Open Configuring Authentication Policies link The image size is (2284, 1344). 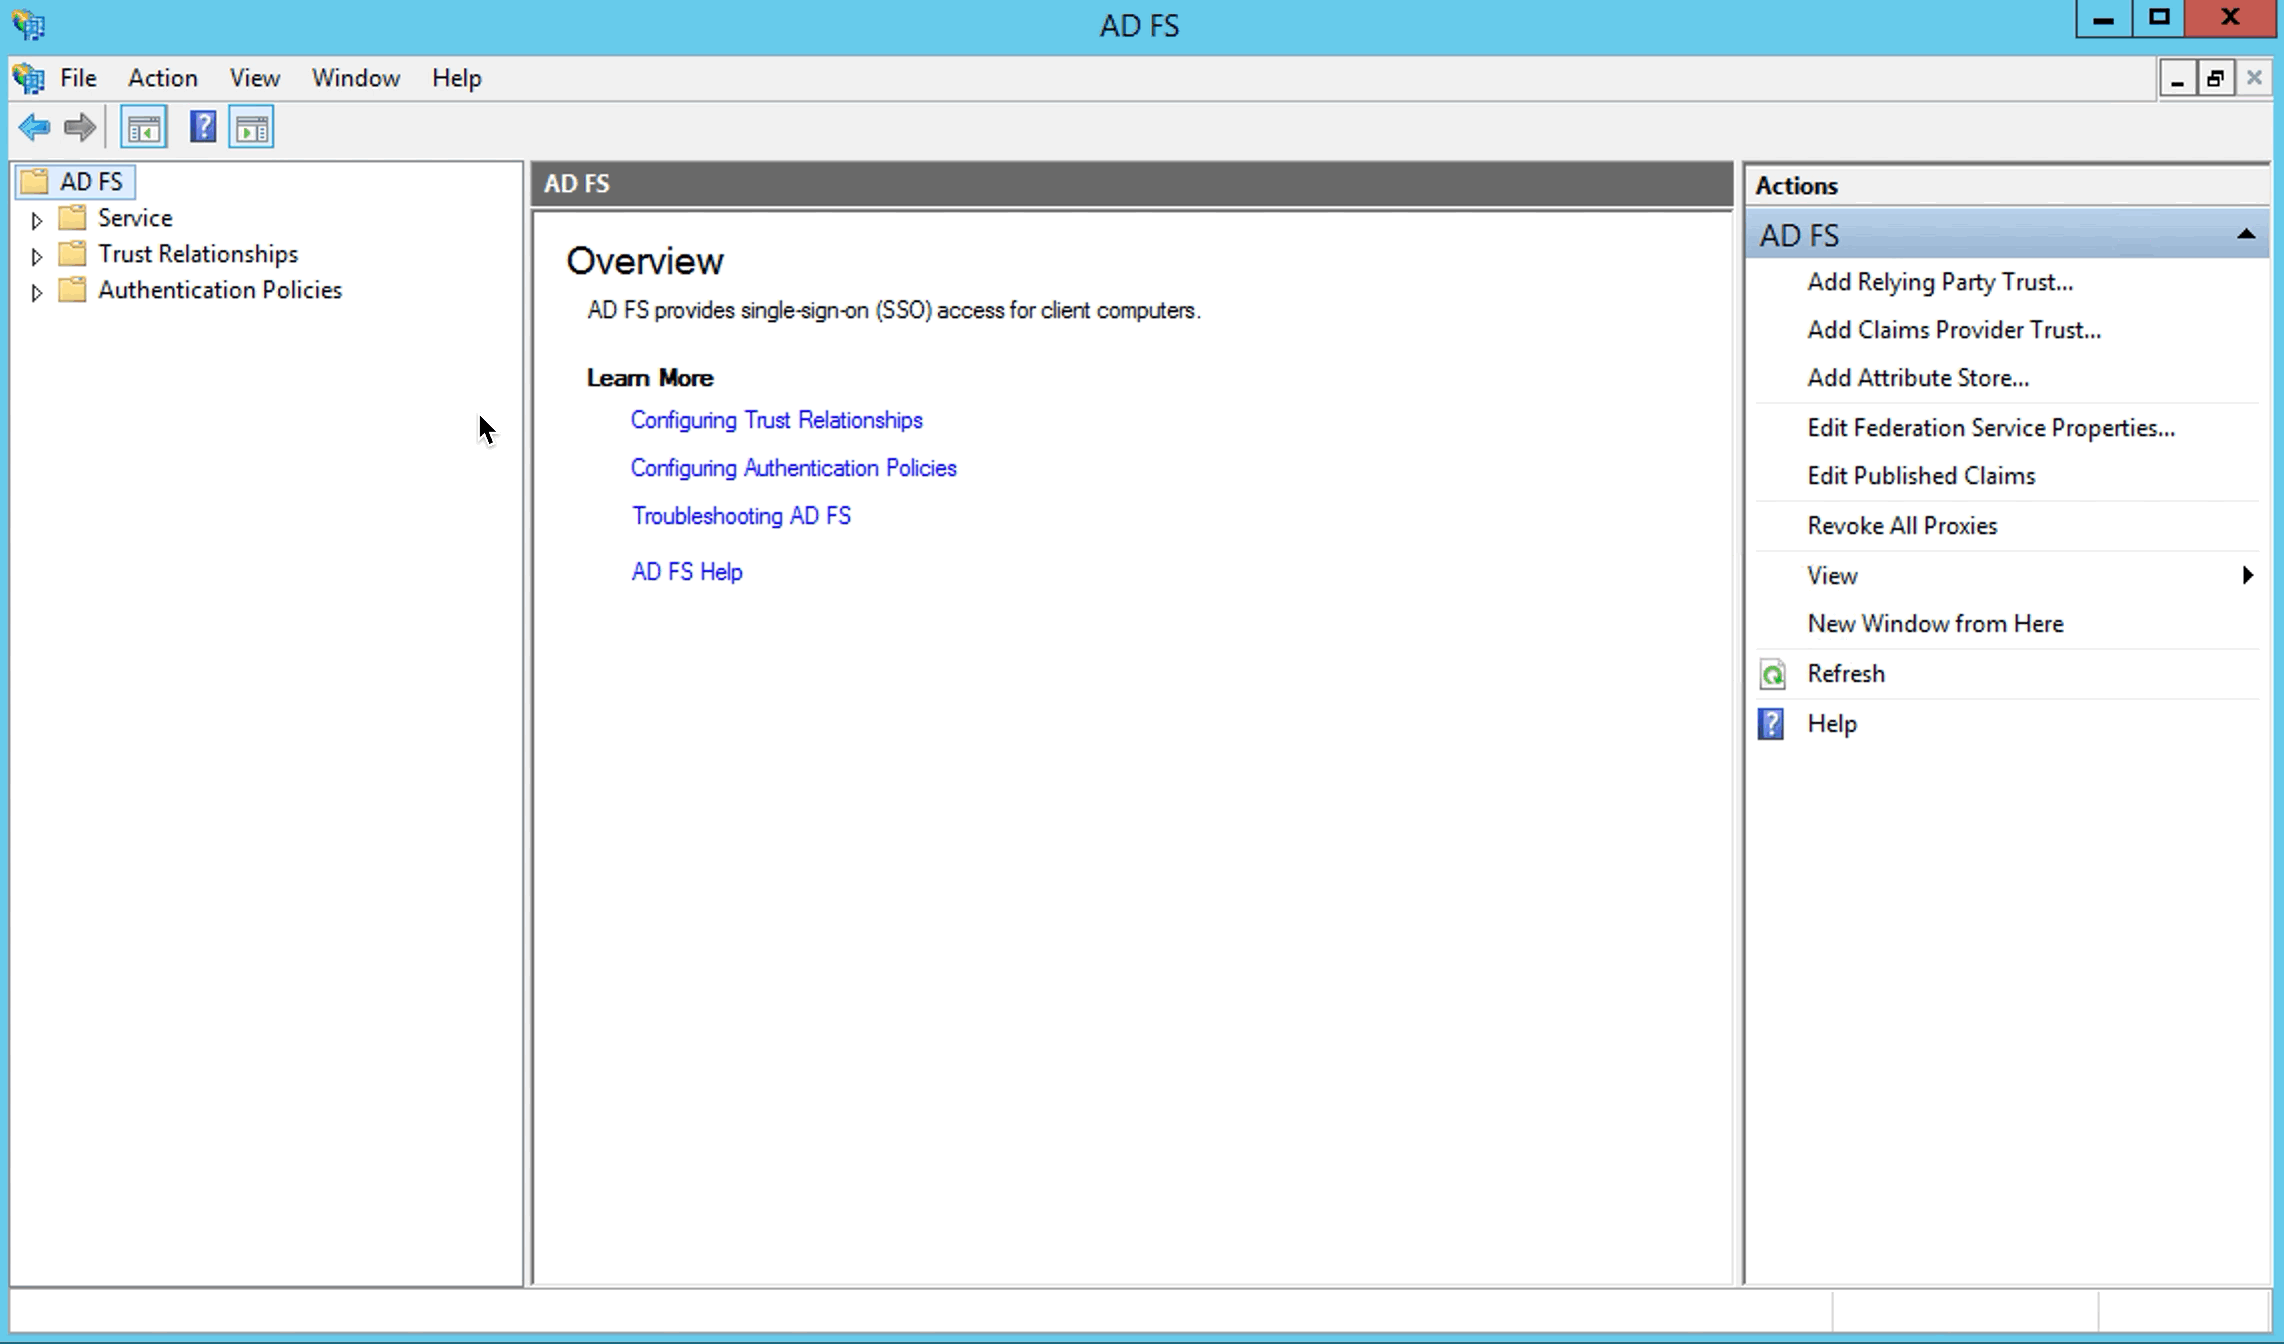[794, 468]
